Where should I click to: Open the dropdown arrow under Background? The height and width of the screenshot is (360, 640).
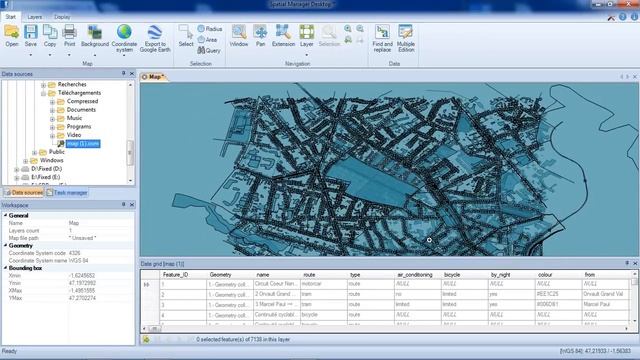pos(95,55)
